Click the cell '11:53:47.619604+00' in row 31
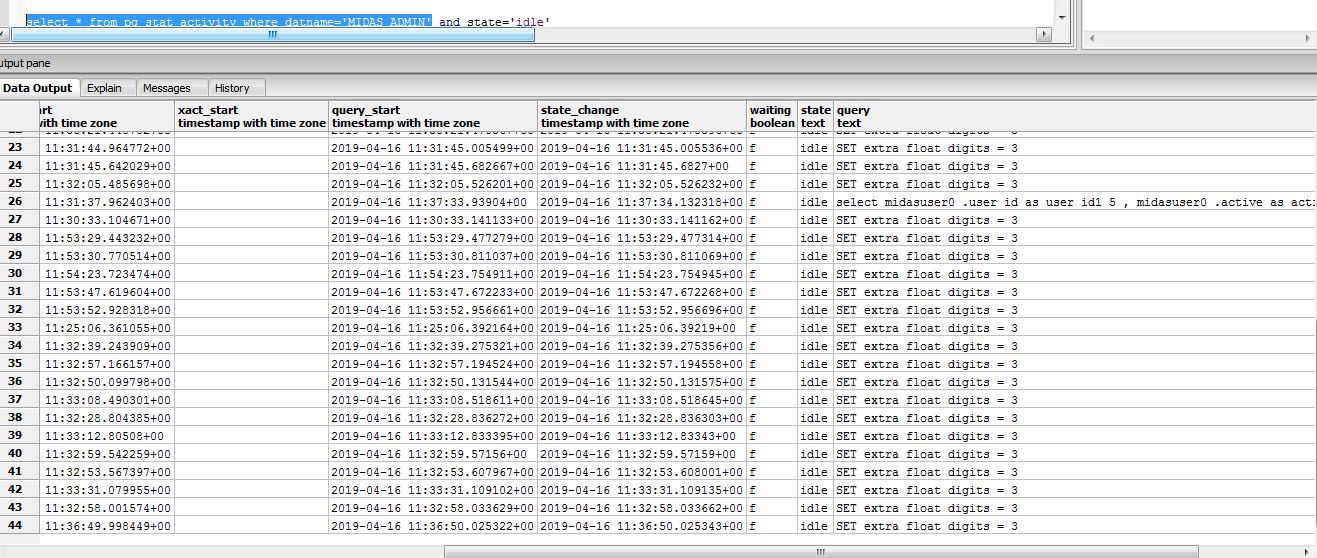This screenshot has height=558, width=1317. point(107,291)
